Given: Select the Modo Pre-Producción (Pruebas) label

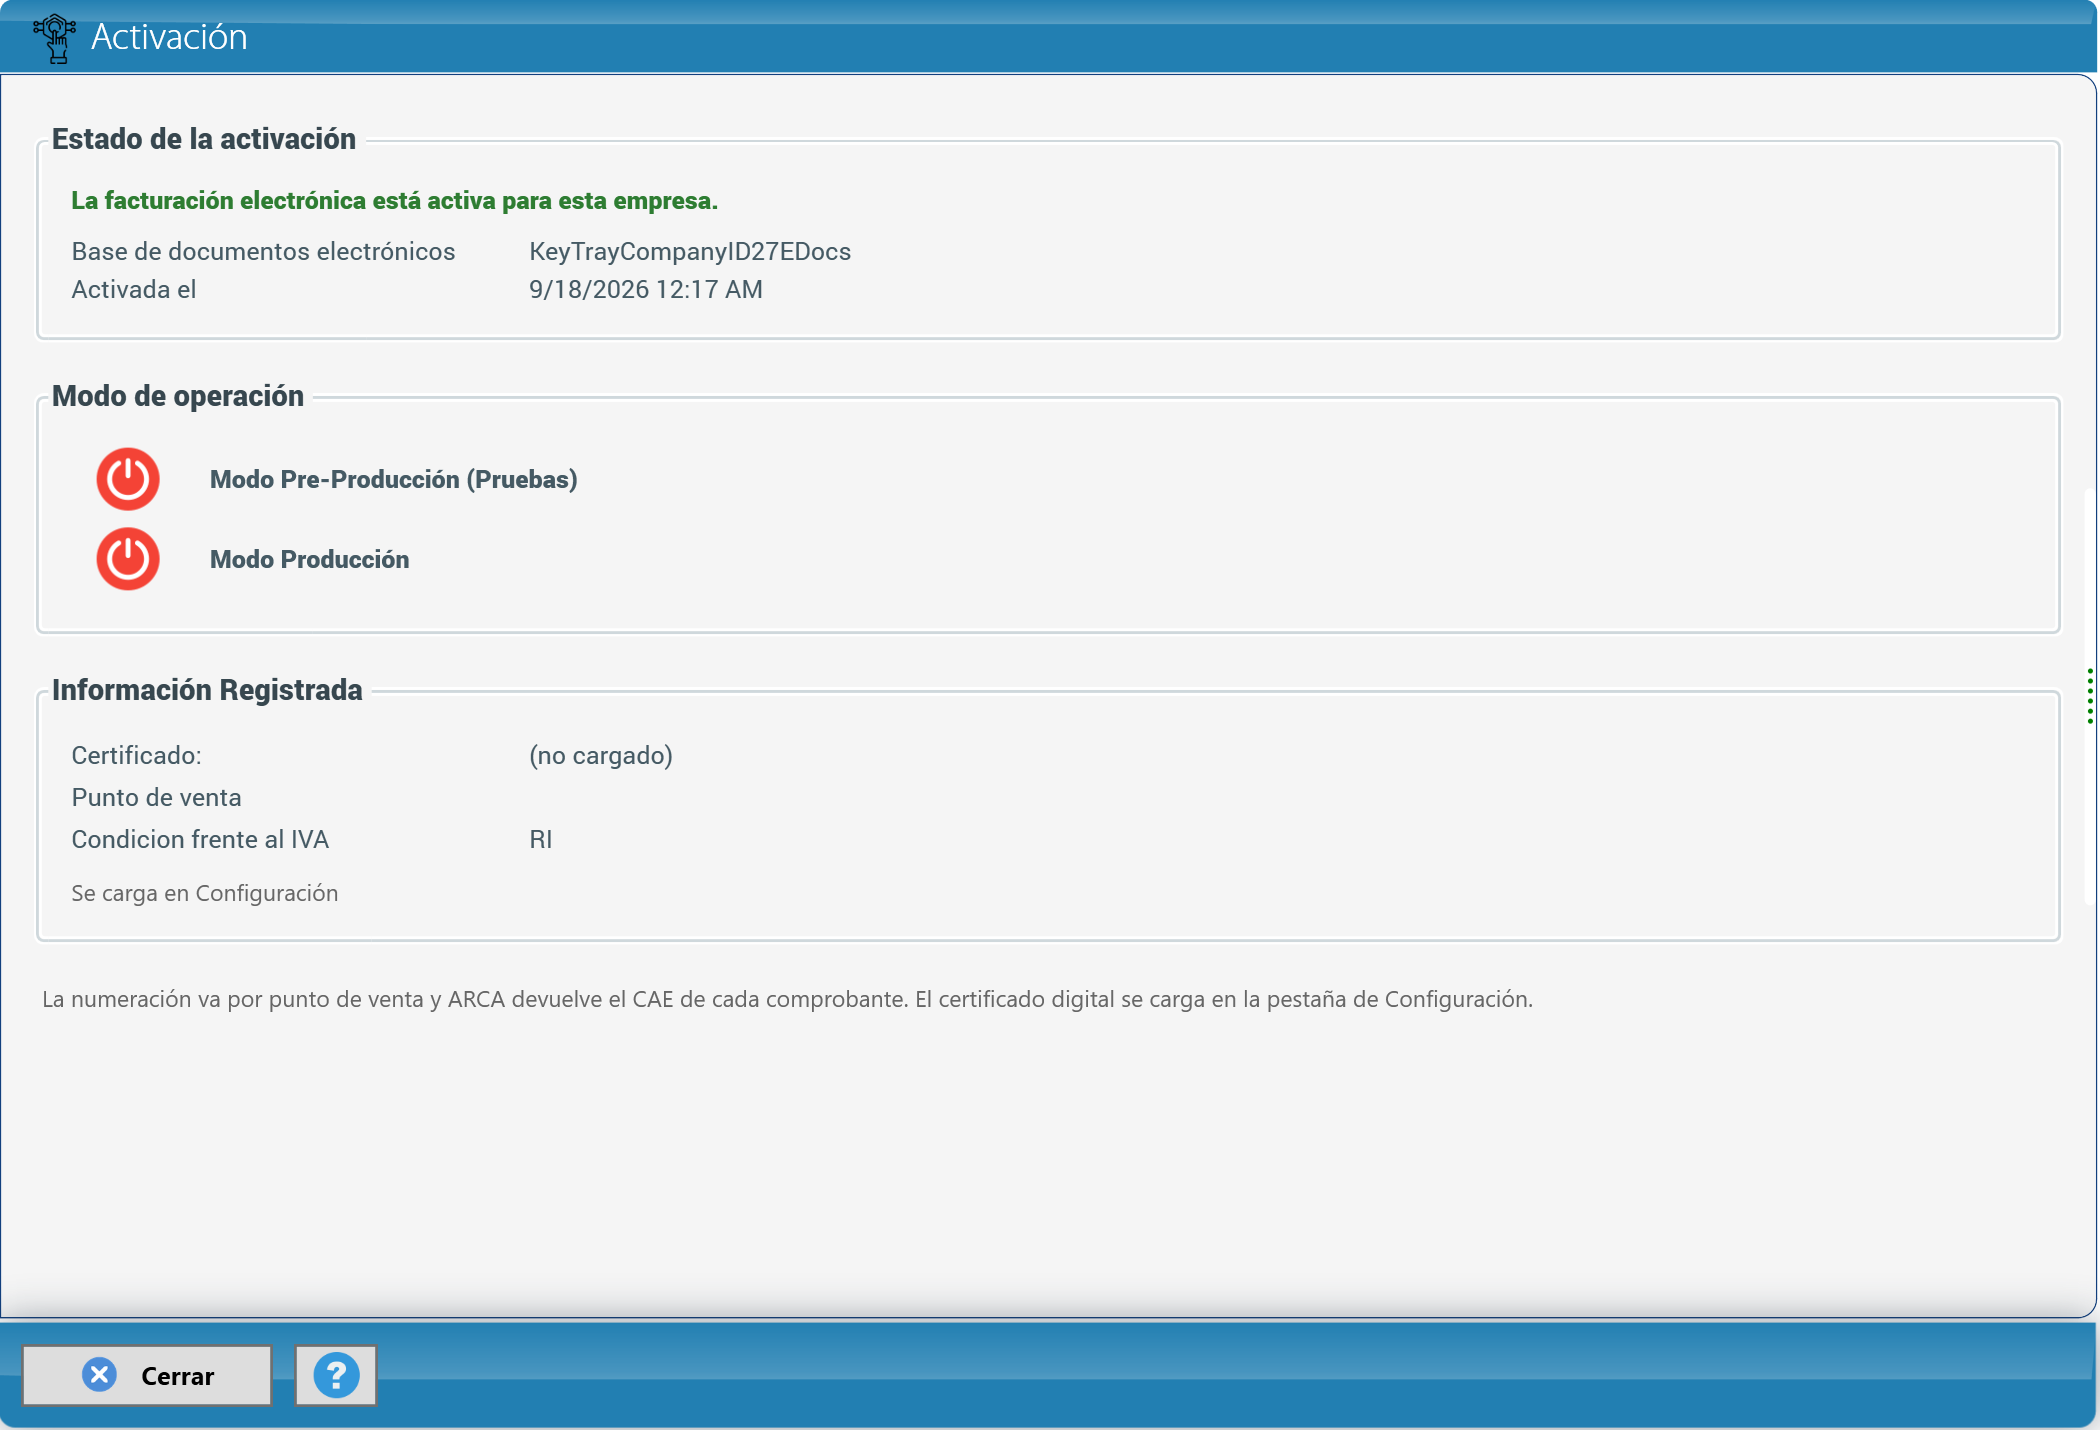Looking at the screenshot, I should [393, 480].
